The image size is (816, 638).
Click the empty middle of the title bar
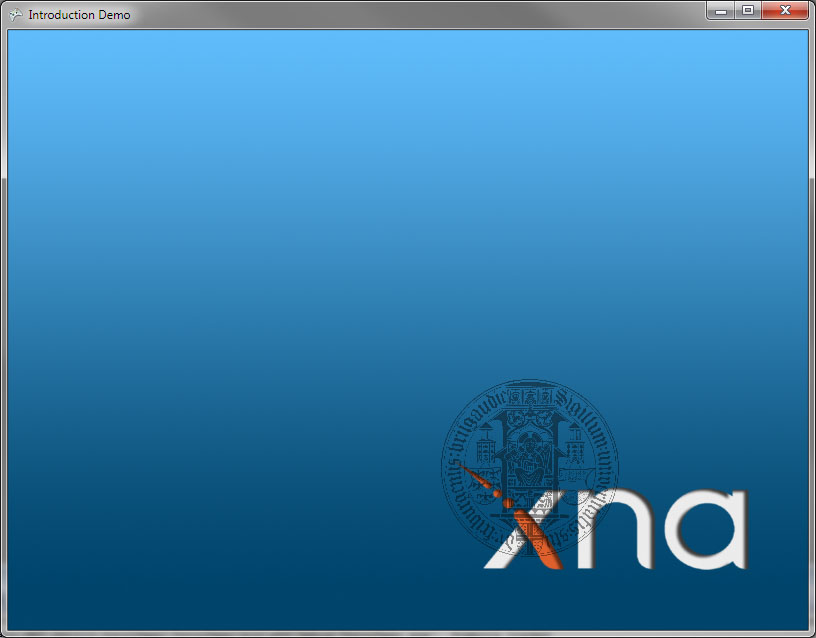400,15
